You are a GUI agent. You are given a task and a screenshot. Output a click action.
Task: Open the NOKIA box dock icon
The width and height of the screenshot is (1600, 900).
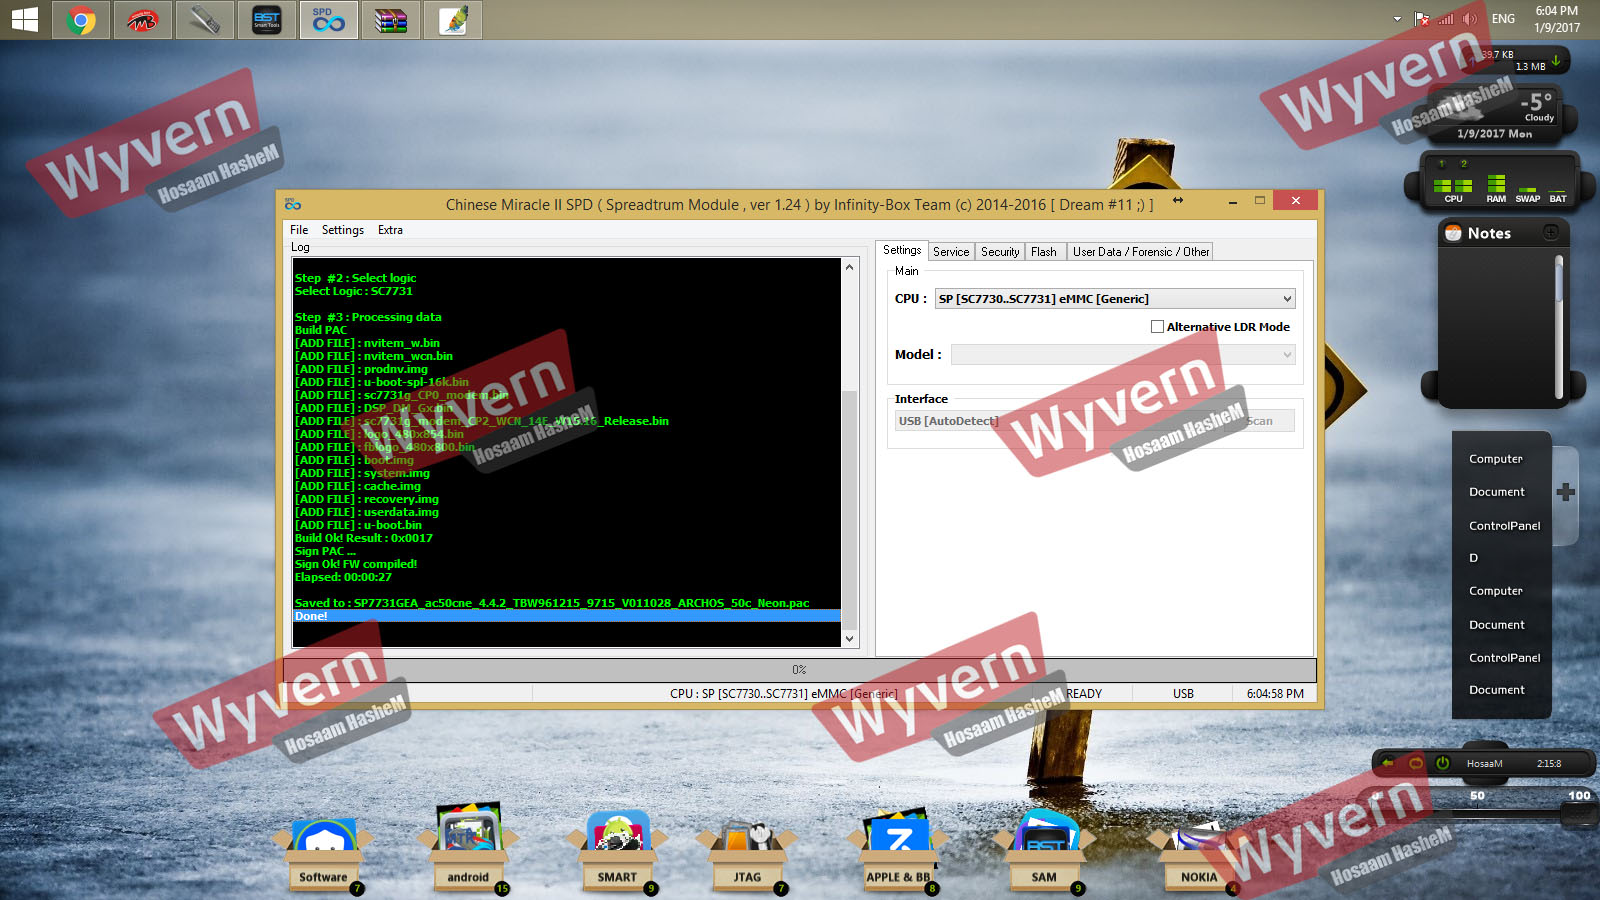(1199, 858)
